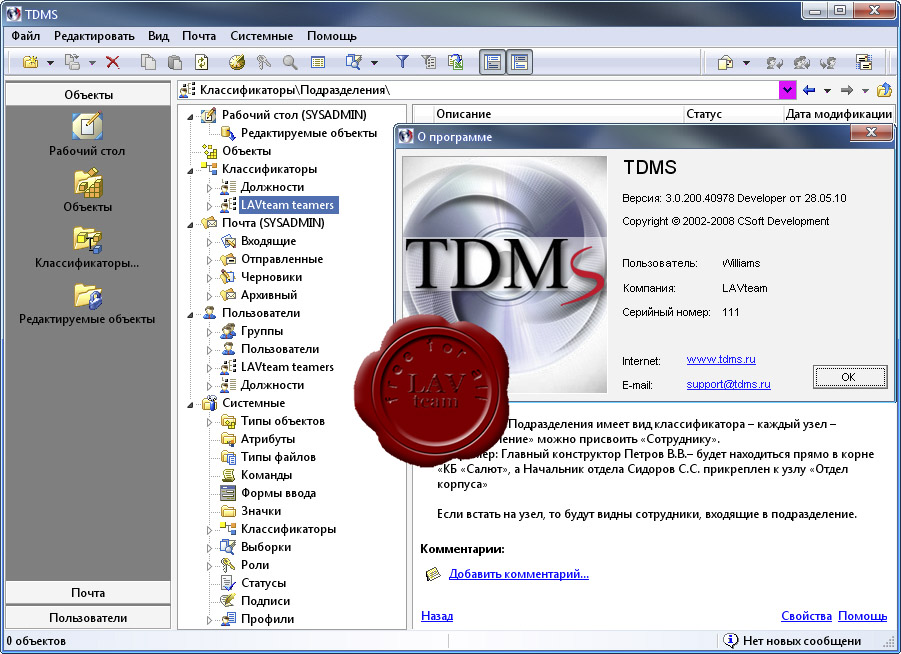Viewport: 901px width, 654px height.
Task: Open the Файл menu
Action: 25,36
